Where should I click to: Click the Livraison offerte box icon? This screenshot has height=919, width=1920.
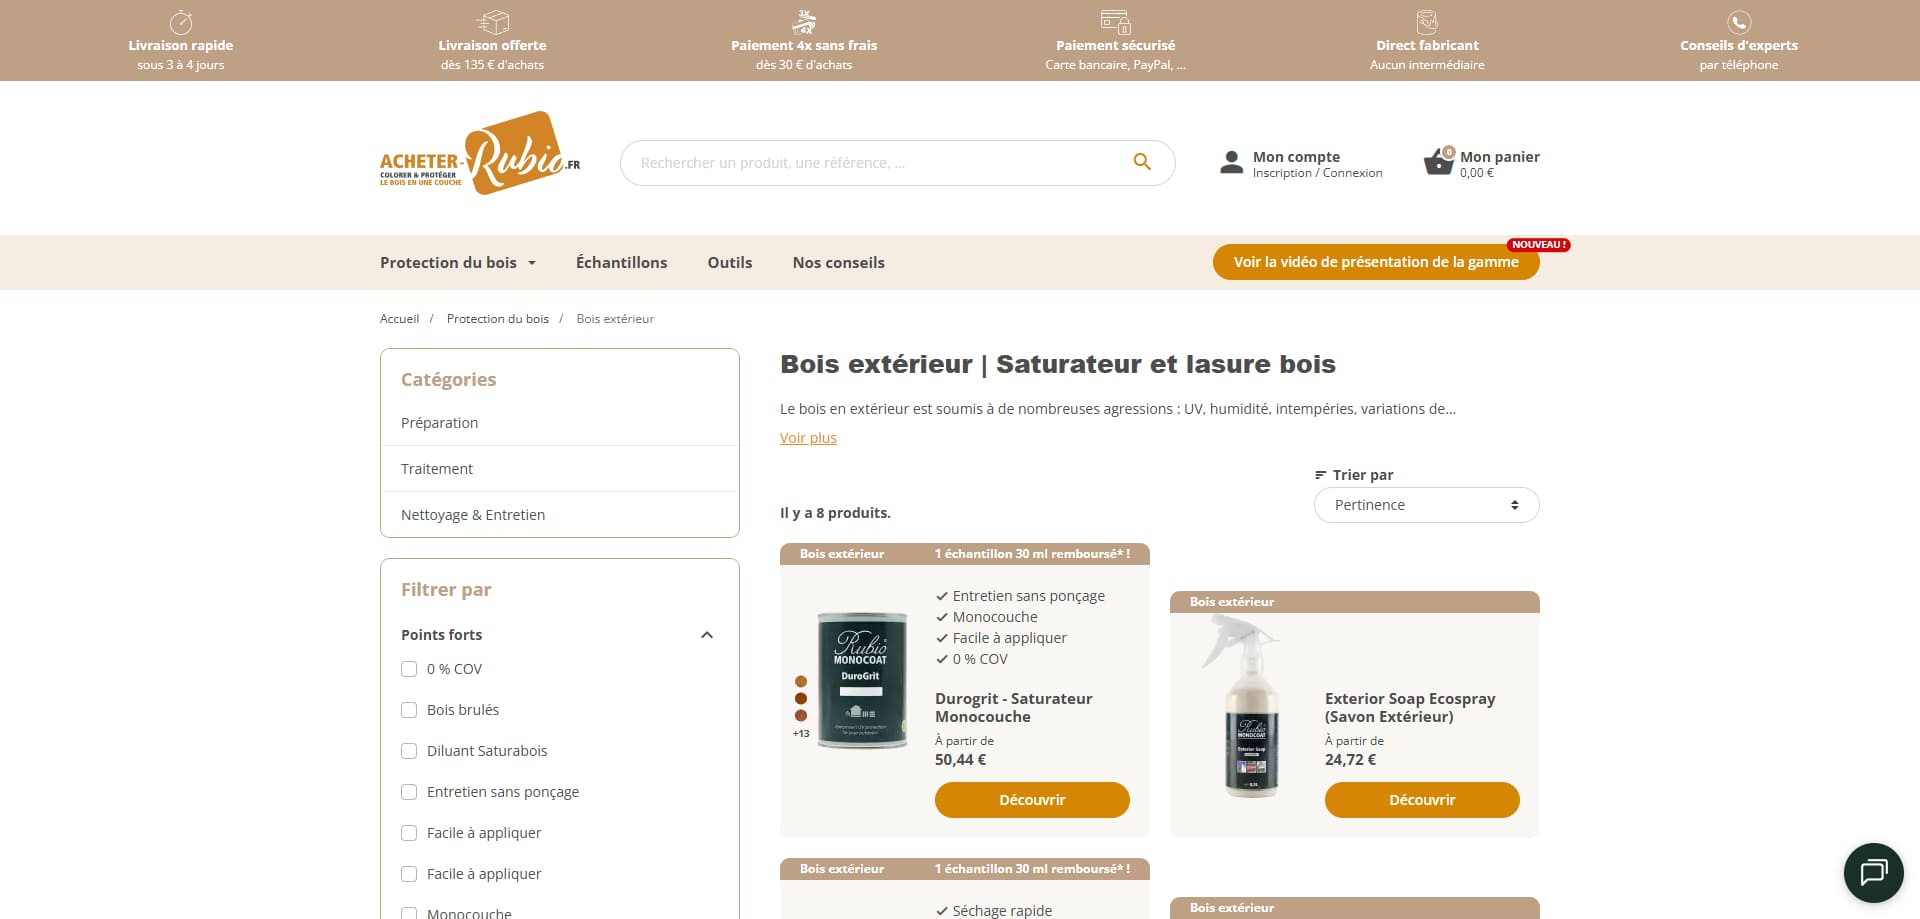(x=493, y=22)
